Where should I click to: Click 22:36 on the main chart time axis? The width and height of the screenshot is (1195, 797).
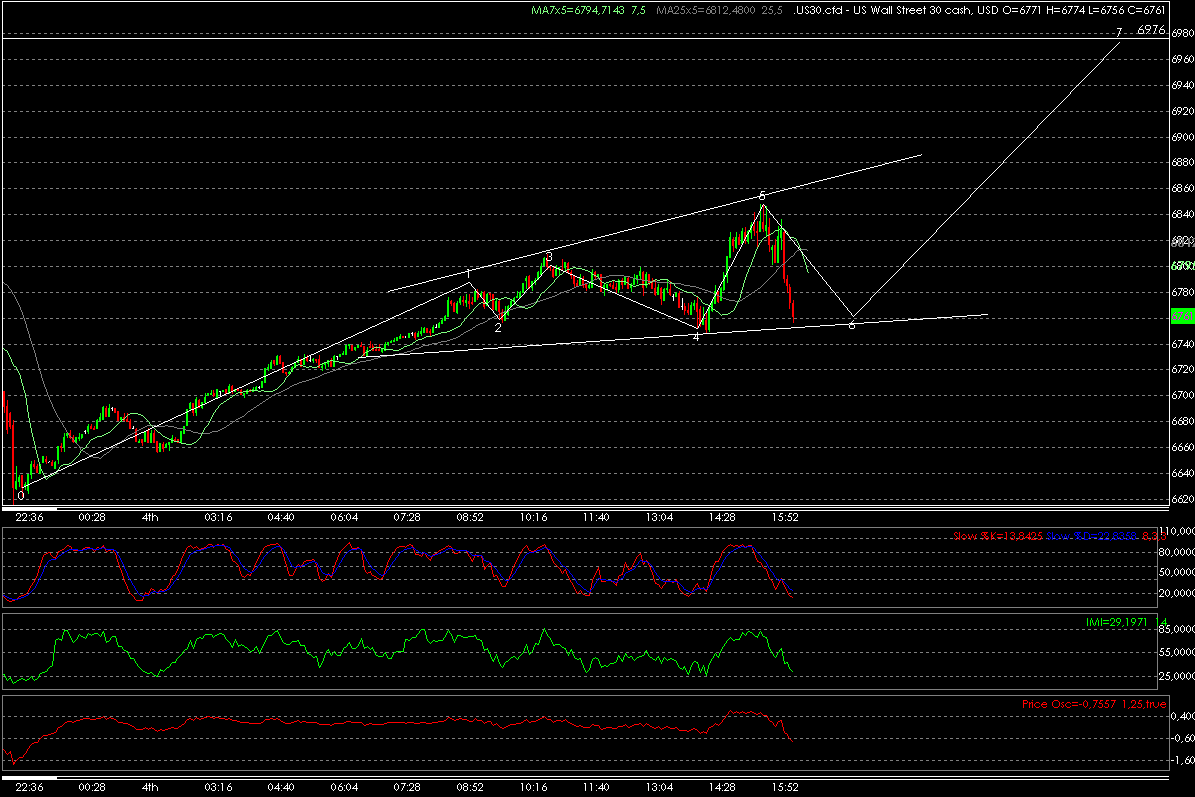tap(29, 517)
